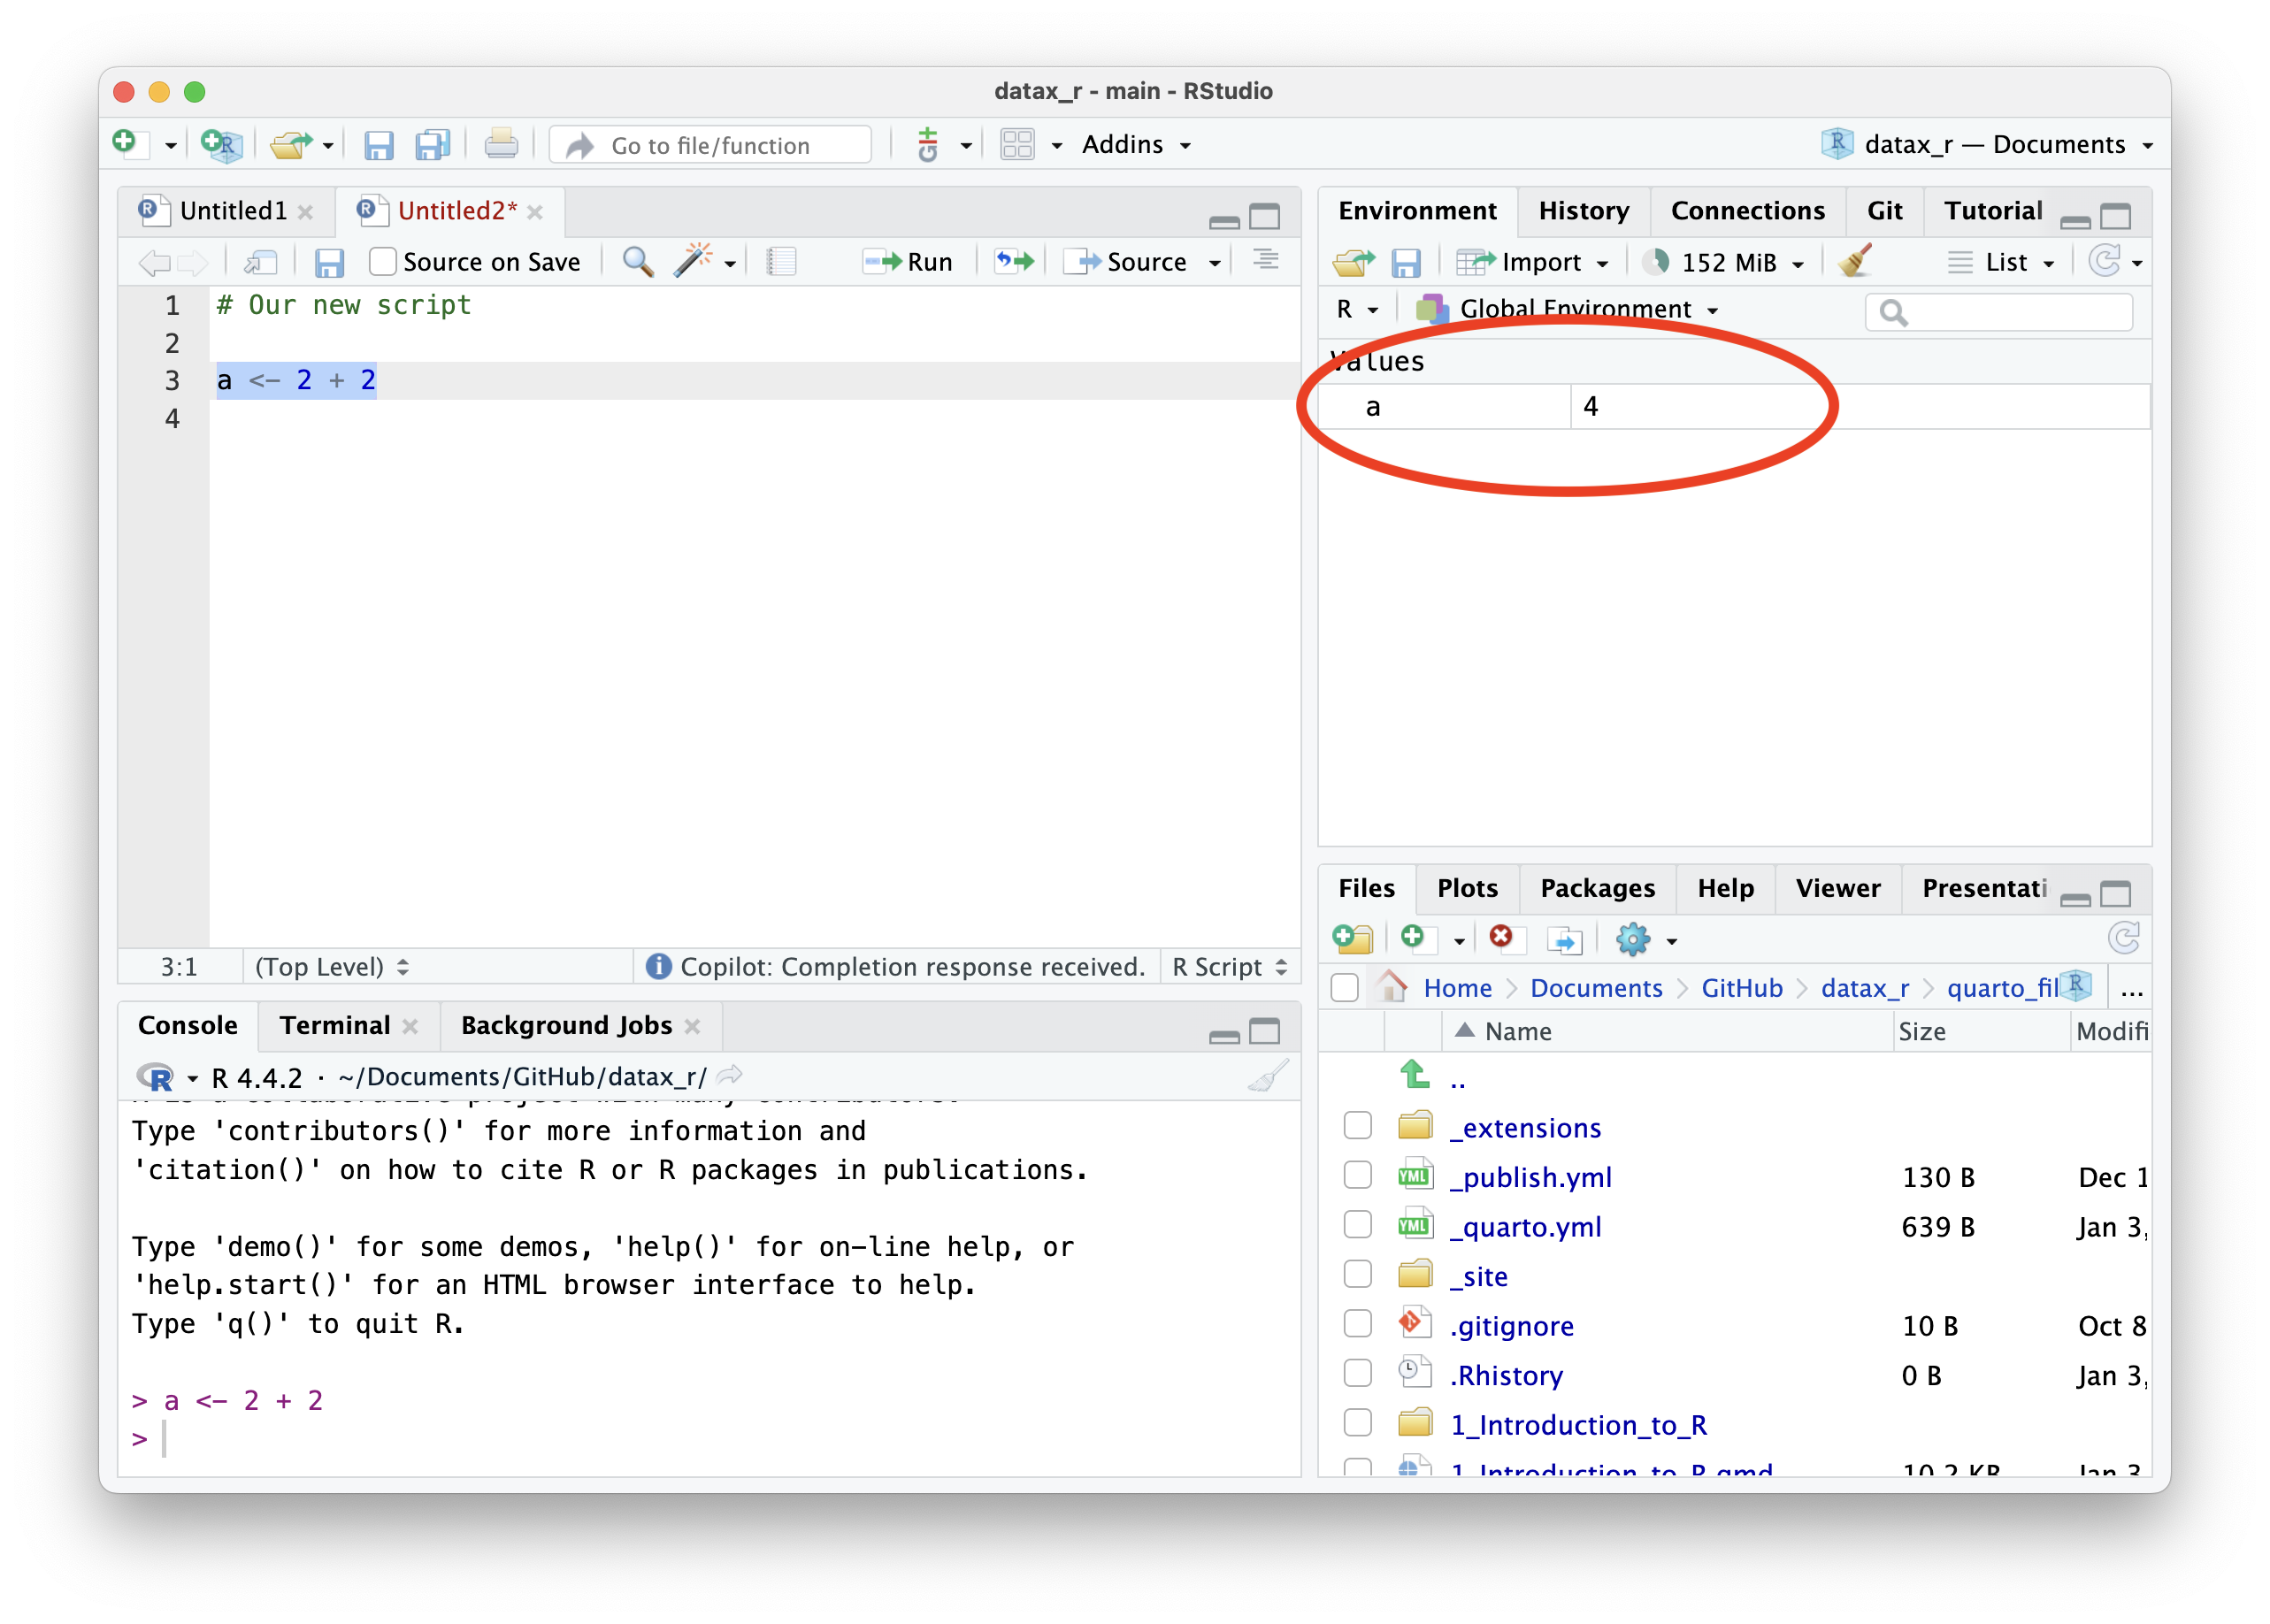Check the _publish.yml file checkbox

1357,1175
